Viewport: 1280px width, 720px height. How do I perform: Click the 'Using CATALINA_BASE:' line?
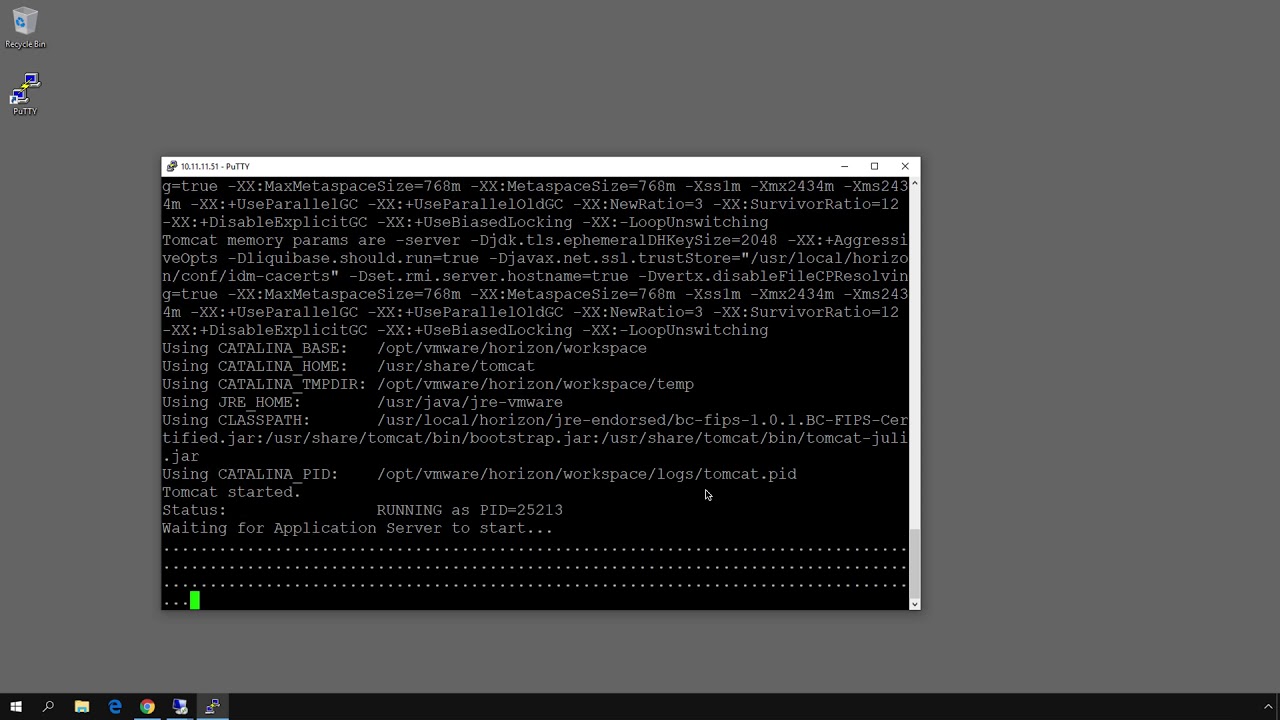(x=405, y=348)
